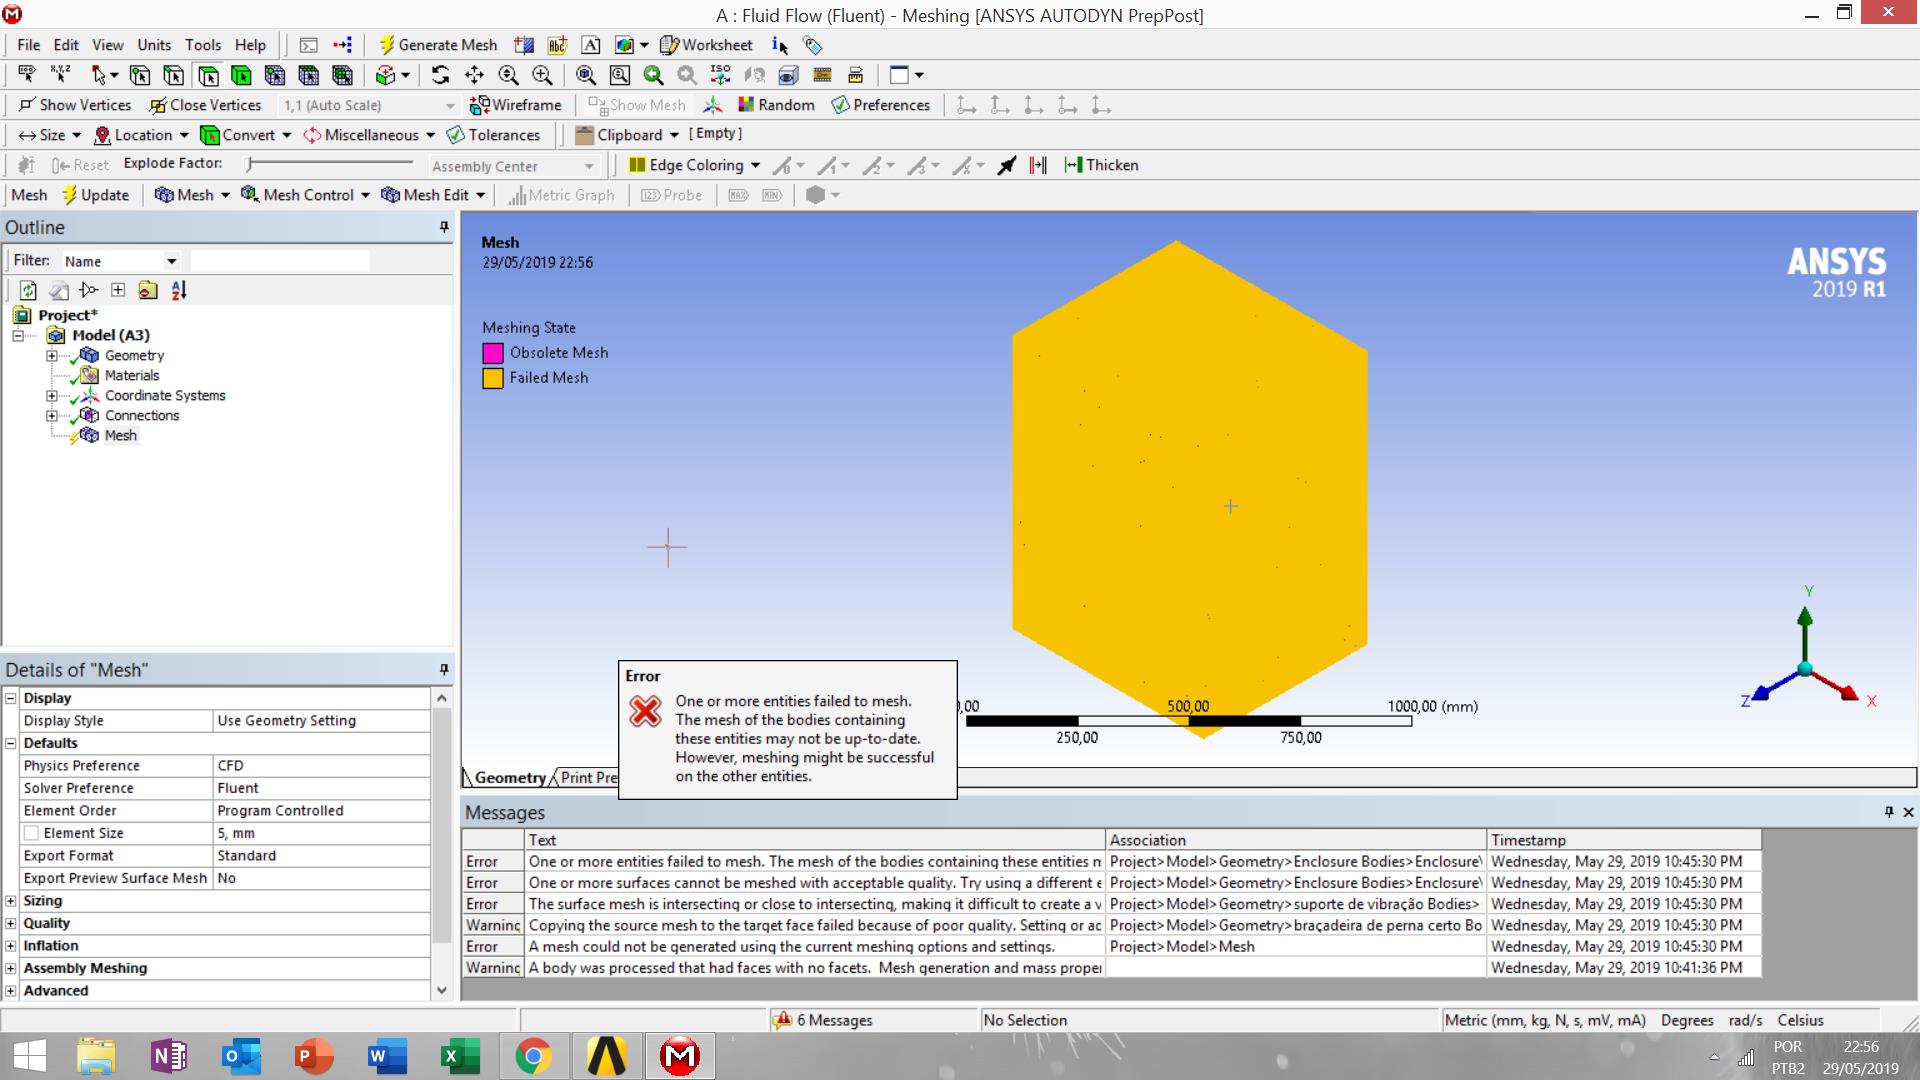Open Chrome from the taskbar

[533, 1056]
